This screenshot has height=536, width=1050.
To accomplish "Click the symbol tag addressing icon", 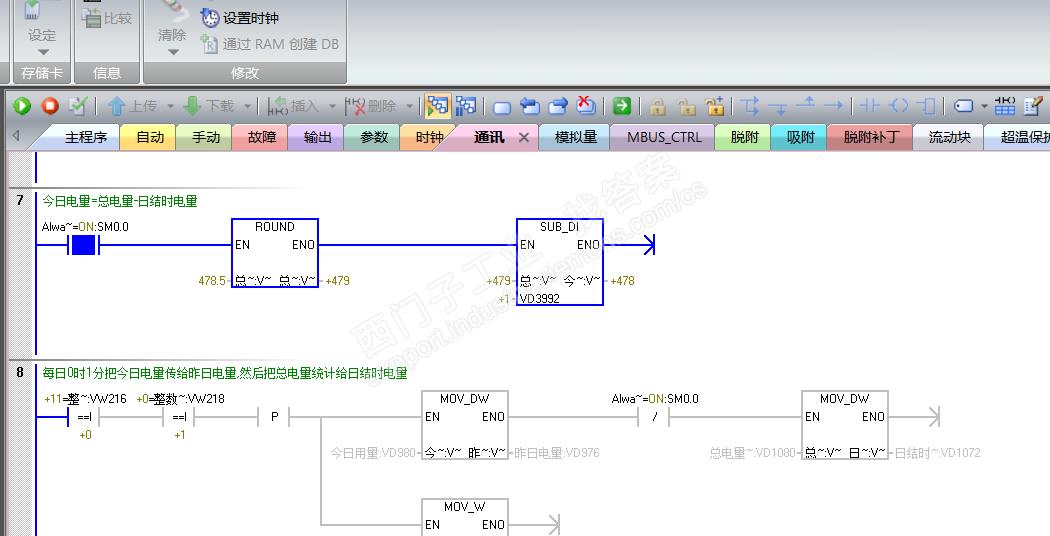I will [963, 106].
